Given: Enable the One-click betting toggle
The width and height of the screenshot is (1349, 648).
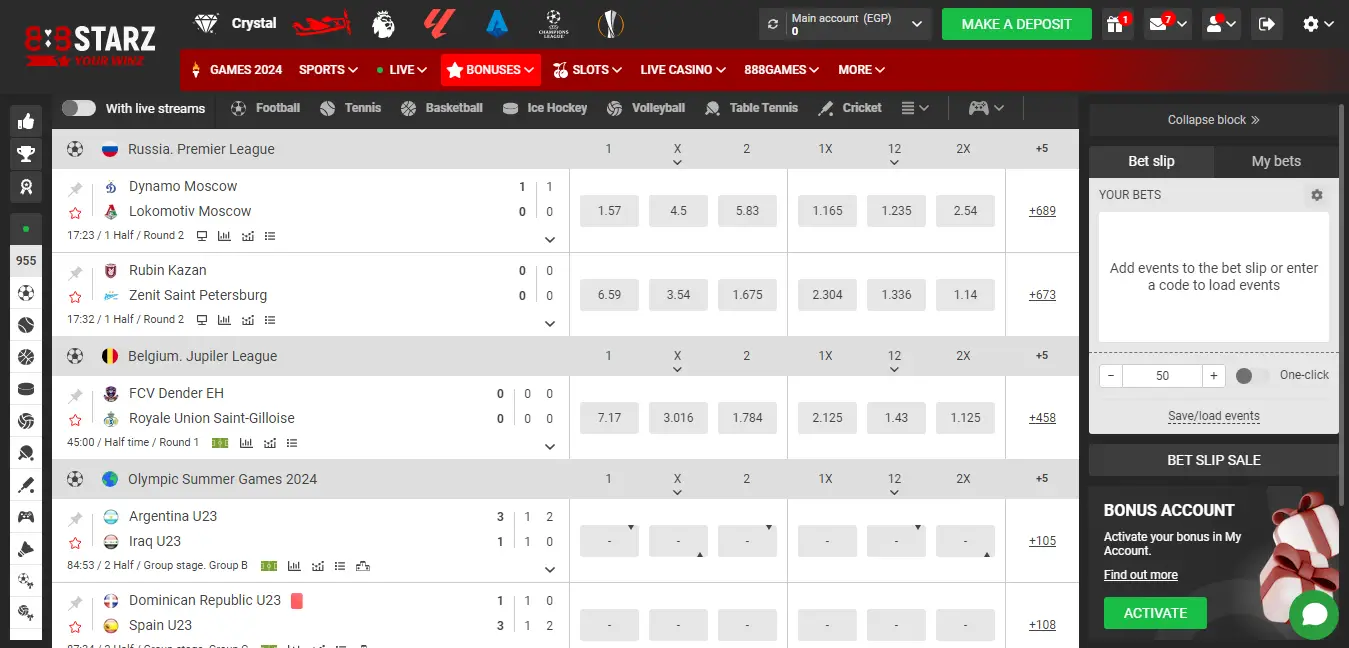Looking at the screenshot, I should click(1250, 376).
